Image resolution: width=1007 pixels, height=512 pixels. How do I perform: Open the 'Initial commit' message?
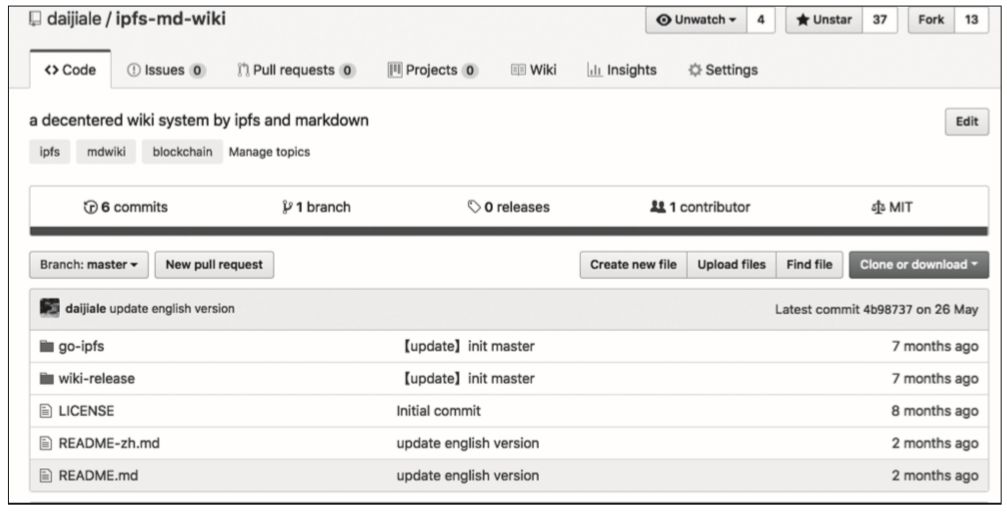tap(439, 411)
